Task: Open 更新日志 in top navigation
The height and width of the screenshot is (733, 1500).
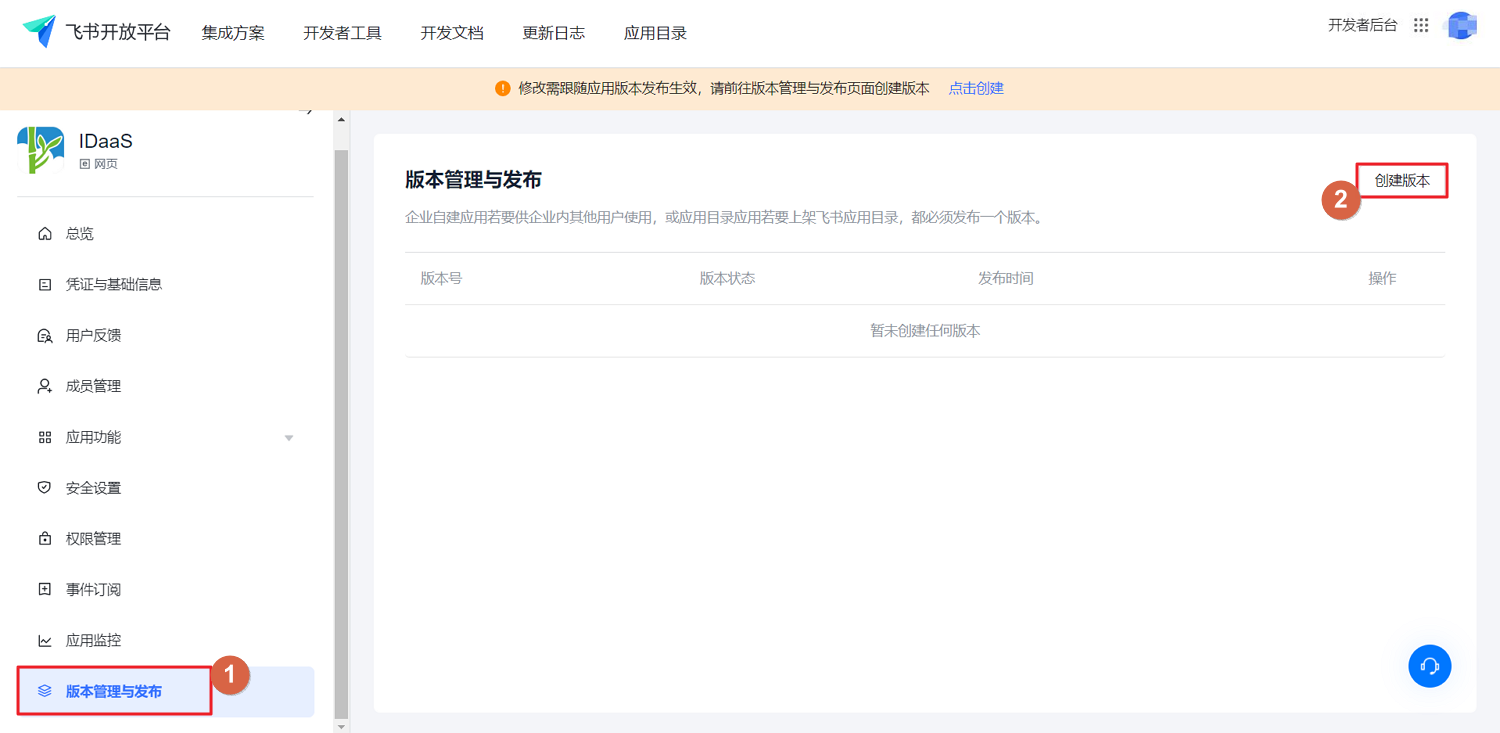Action: pos(554,33)
